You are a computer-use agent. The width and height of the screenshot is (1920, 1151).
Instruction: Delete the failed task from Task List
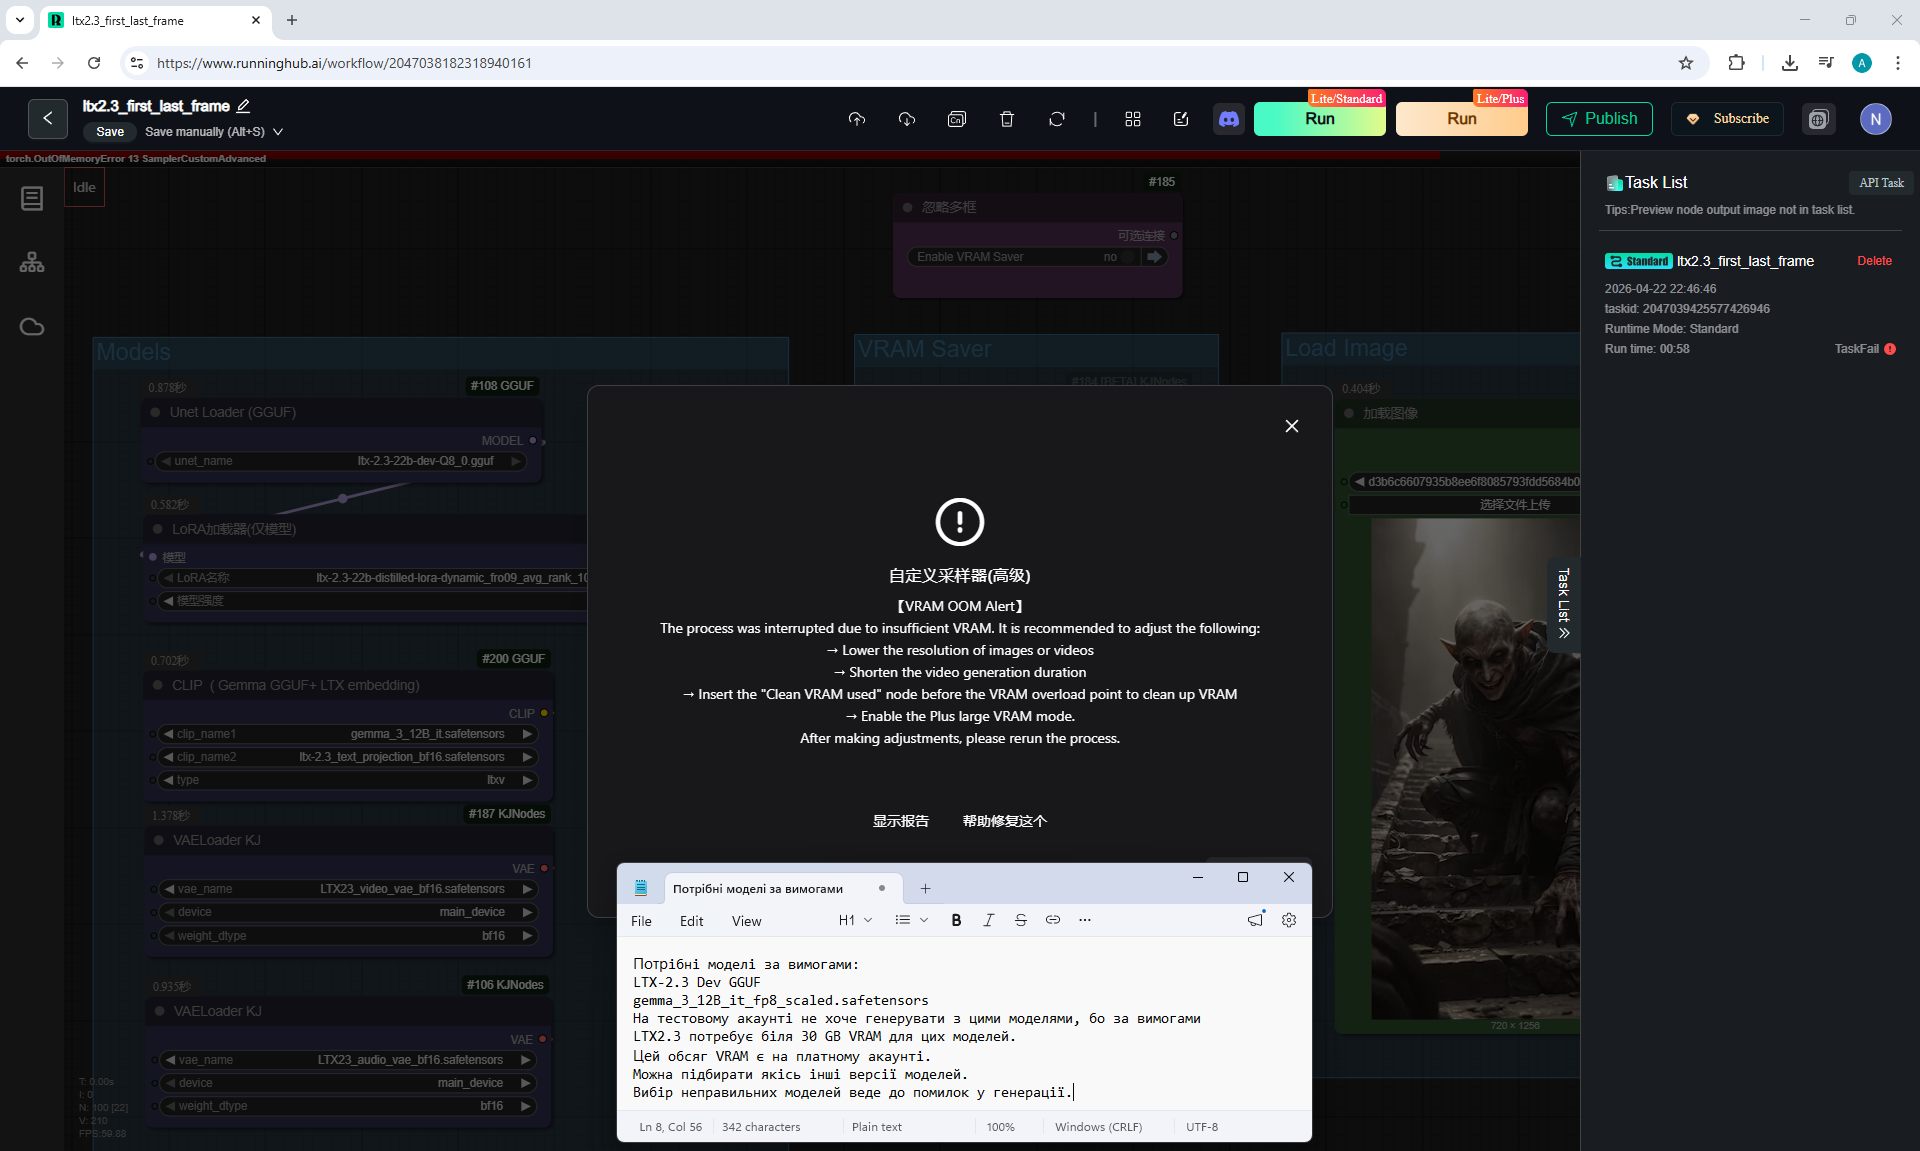1874,261
